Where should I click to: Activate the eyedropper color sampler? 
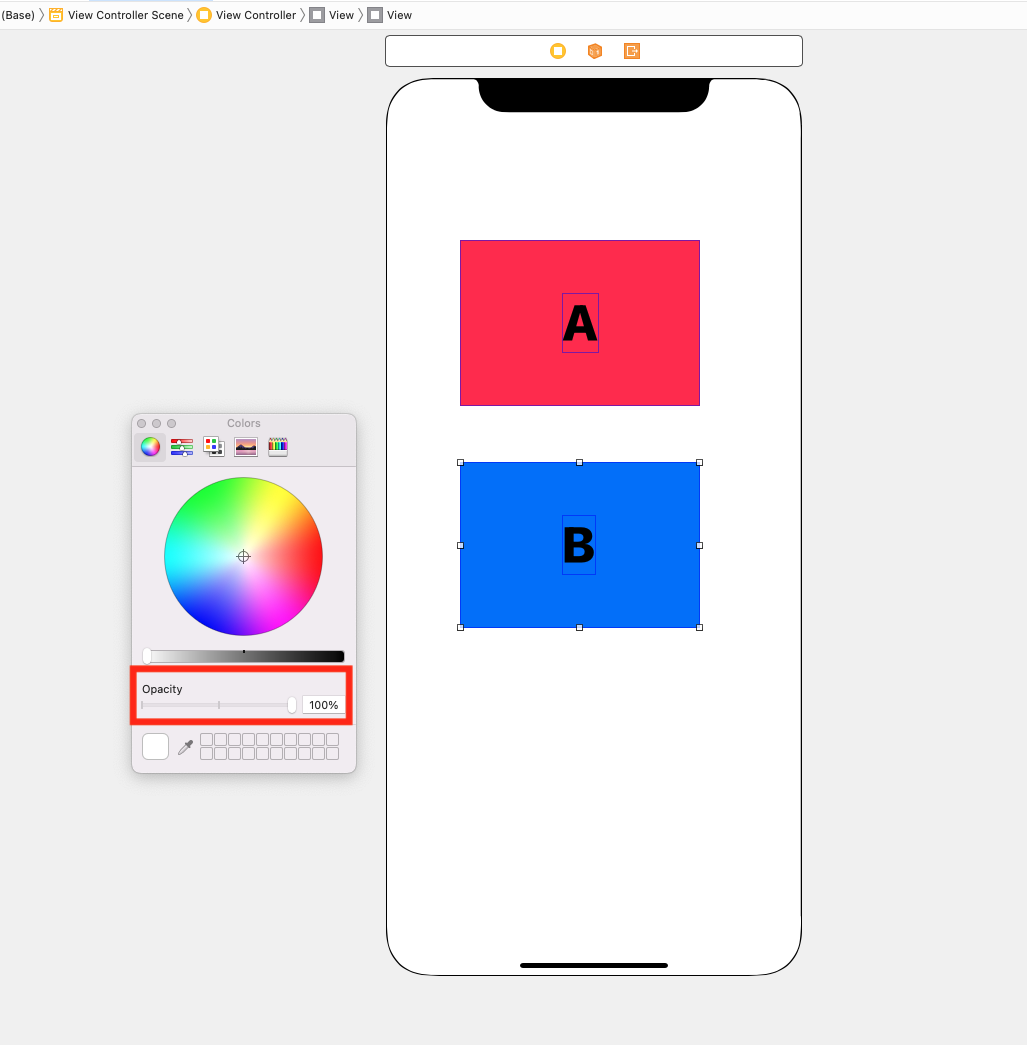(x=185, y=747)
